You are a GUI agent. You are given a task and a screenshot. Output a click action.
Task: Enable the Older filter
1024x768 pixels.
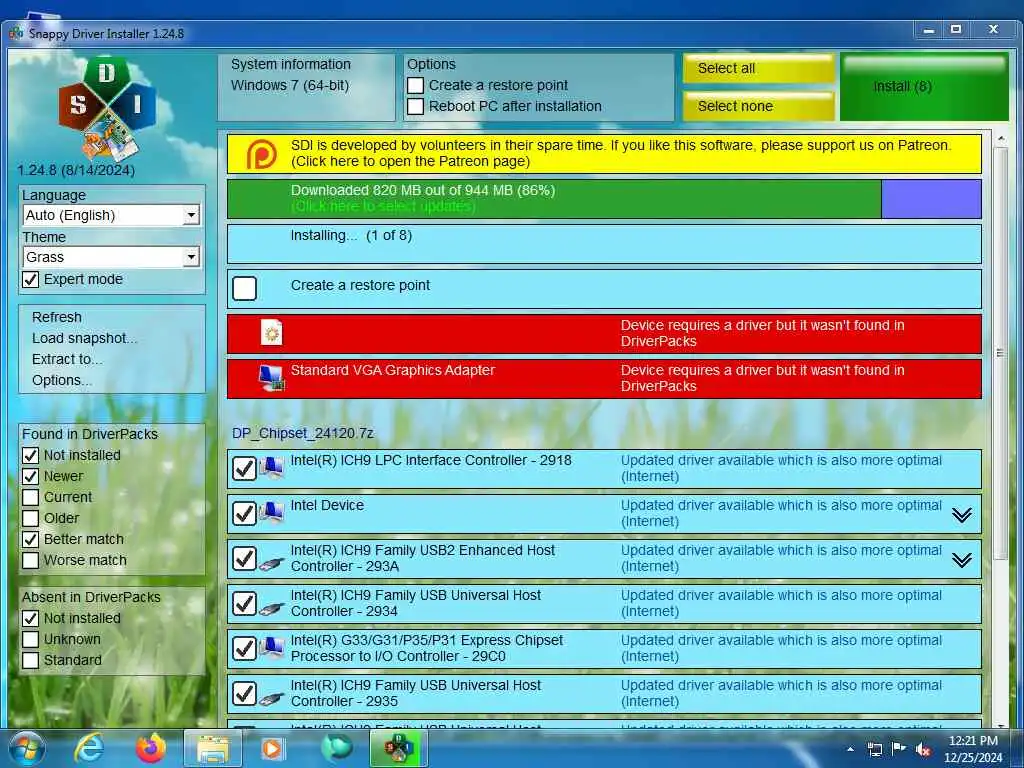click(x=31, y=518)
